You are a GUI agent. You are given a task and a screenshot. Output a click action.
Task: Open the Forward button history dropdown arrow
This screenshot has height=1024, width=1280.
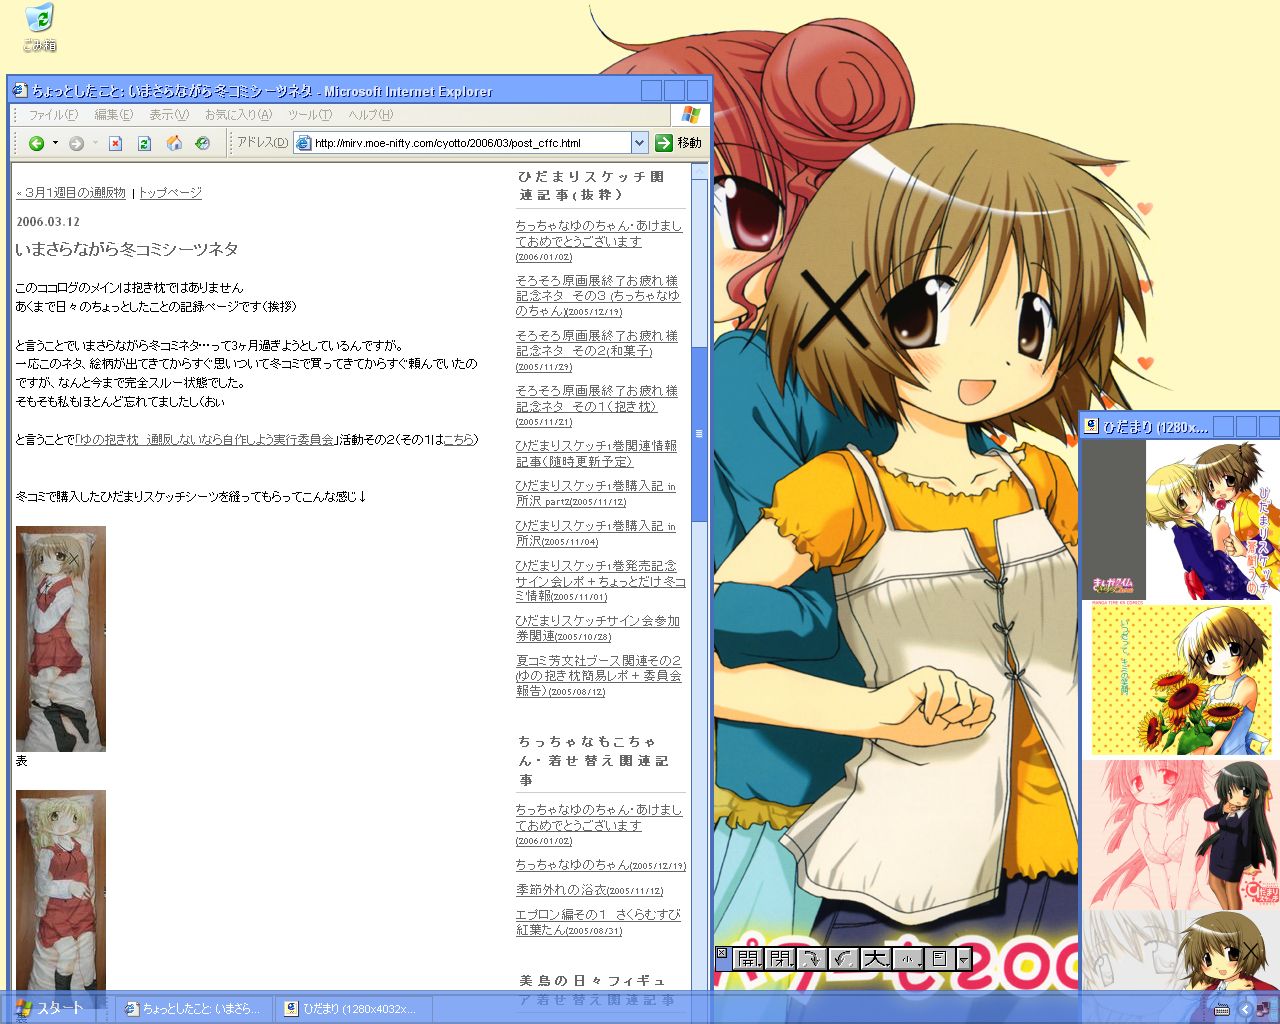coord(95,143)
